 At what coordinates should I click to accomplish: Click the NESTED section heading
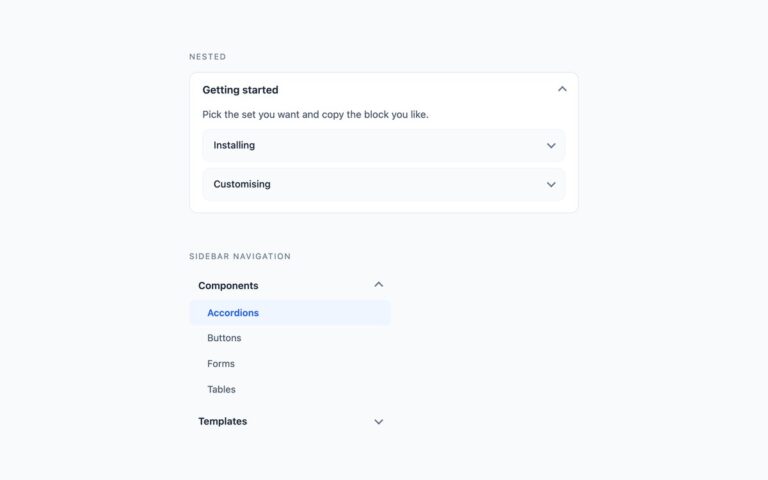[x=208, y=57]
